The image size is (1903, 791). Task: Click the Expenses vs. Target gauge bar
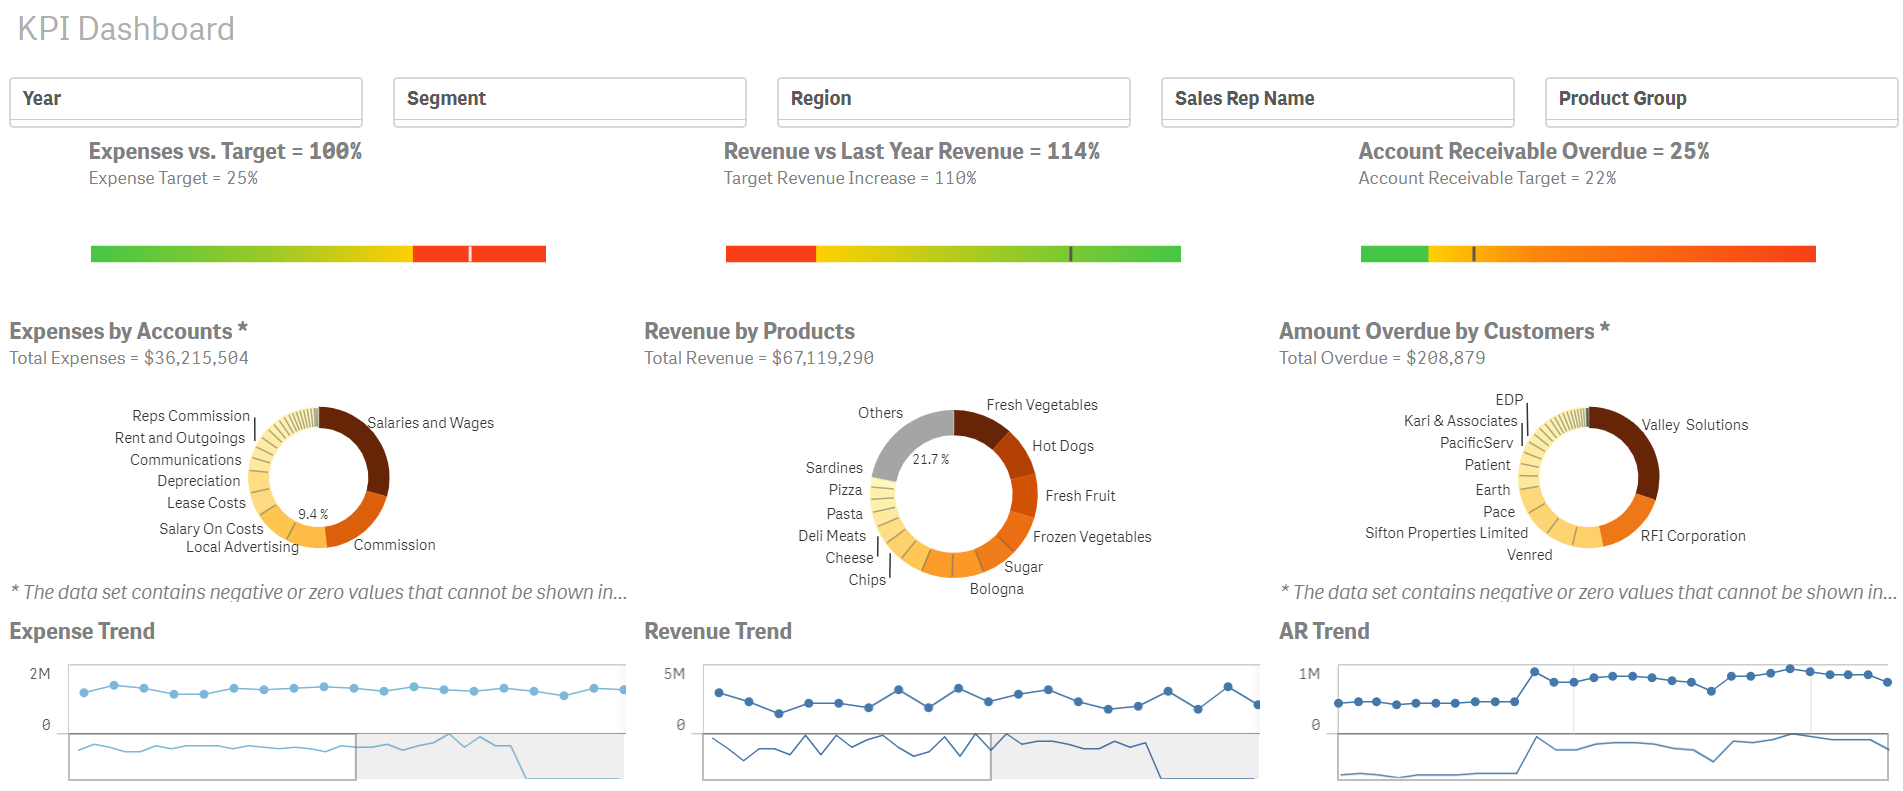click(x=318, y=254)
